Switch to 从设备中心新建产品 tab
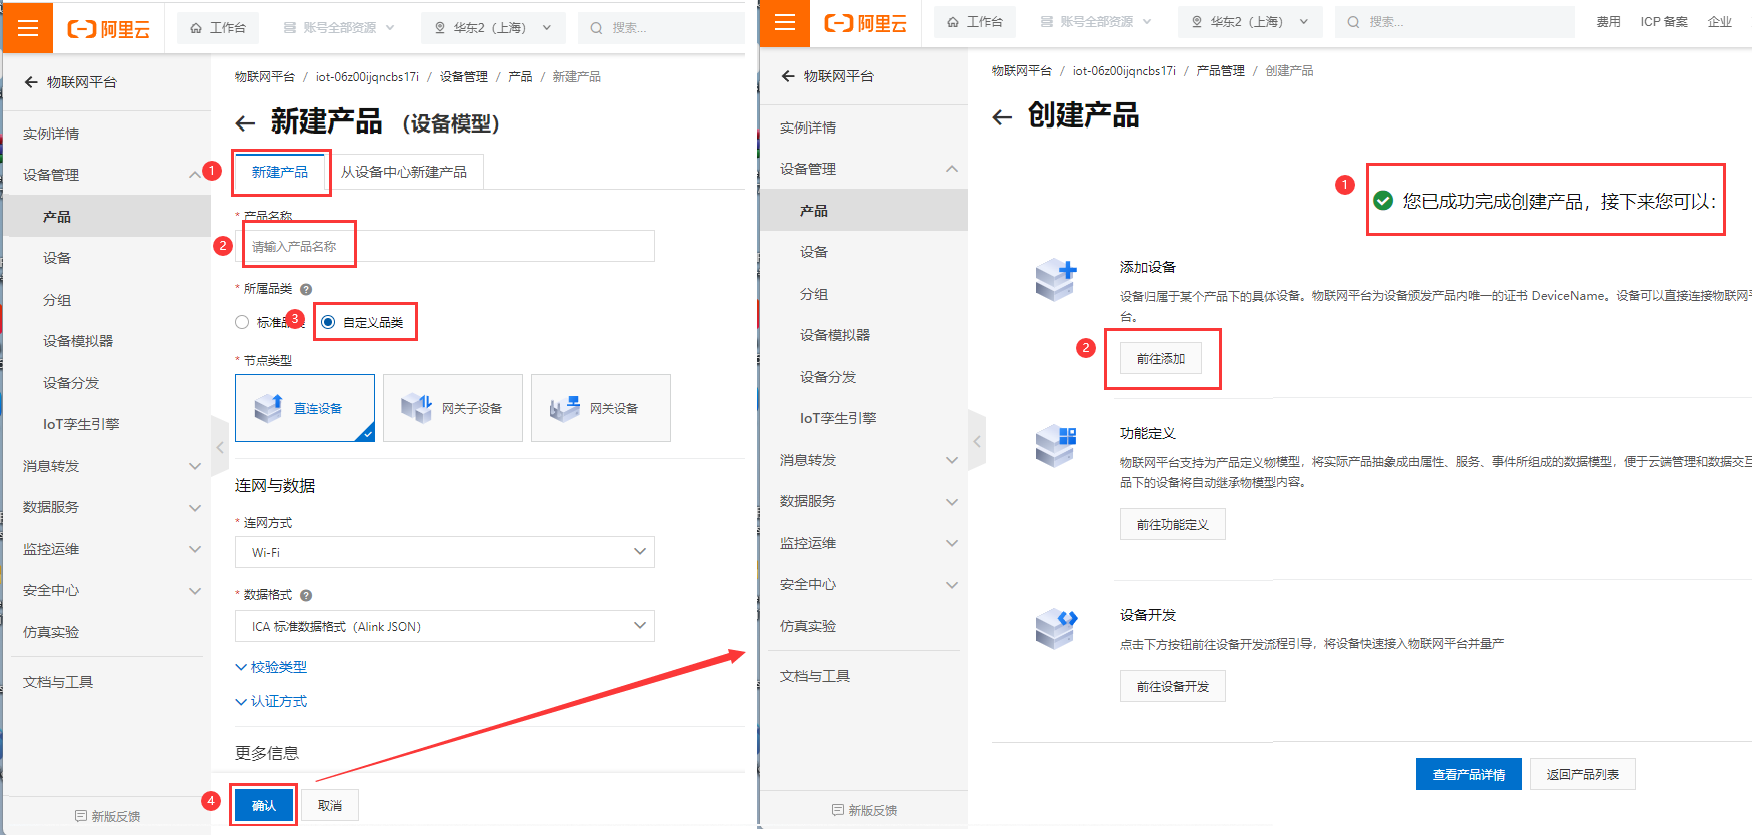This screenshot has width=1752, height=835. 404,172
